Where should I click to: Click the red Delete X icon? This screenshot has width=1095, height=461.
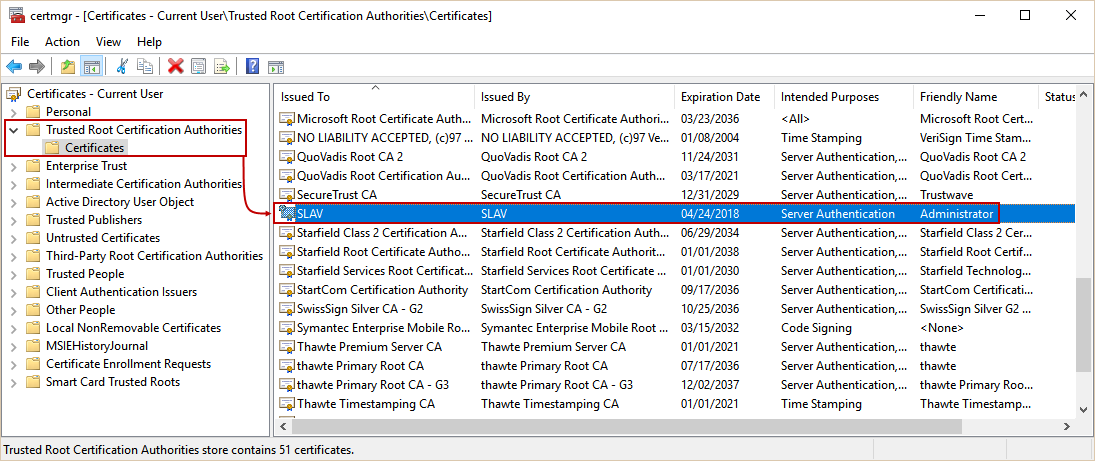tap(176, 67)
